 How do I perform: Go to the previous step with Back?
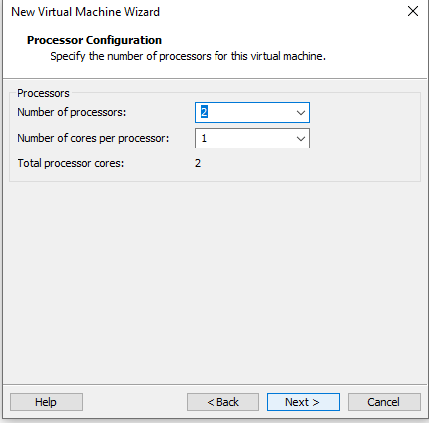[x=223, y=402]
